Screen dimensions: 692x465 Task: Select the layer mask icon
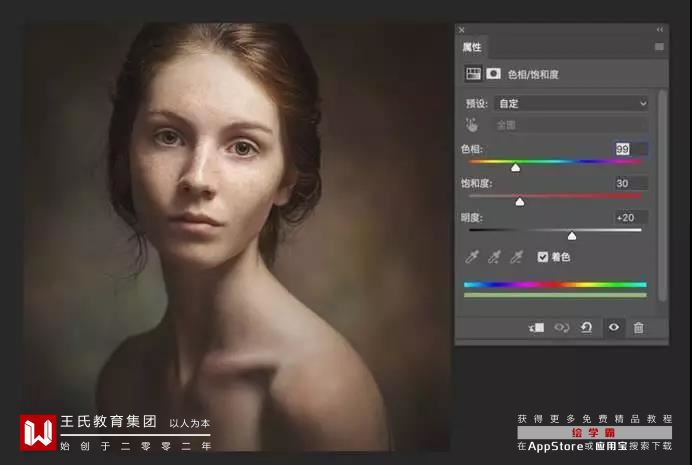coord(493,74)
